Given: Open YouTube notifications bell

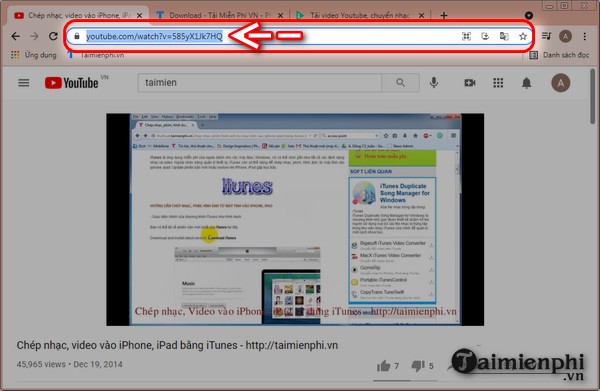Looking at the screenshot, I should click(527, 83).
